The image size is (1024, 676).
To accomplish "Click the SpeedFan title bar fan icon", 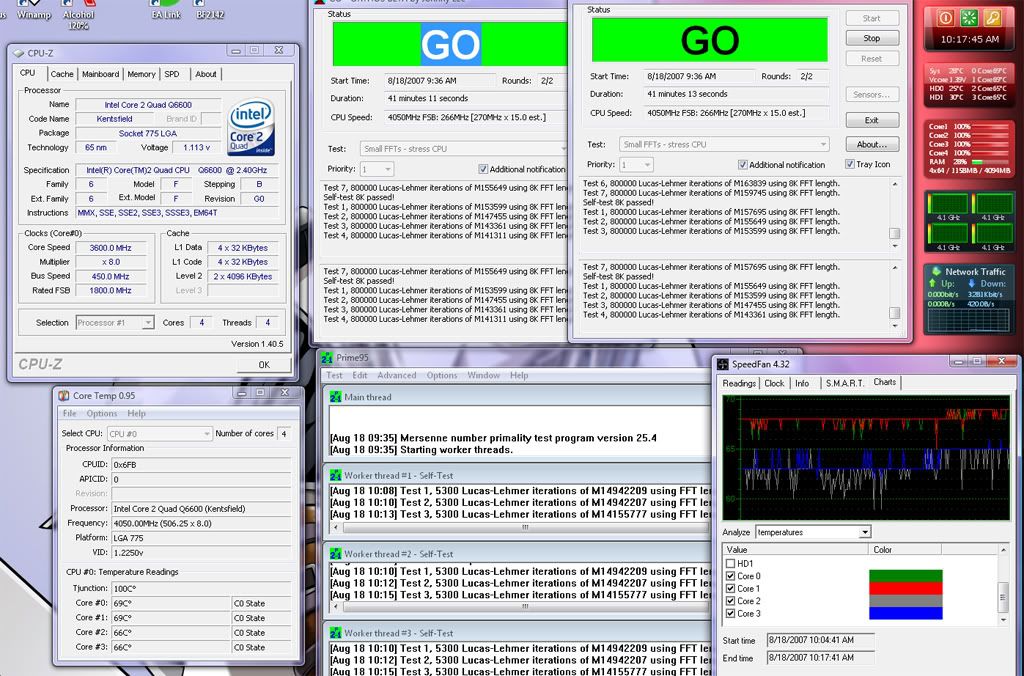I will coord(723,364).
